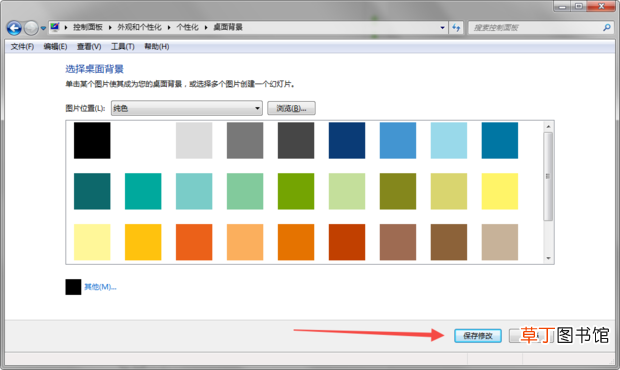Maximize the desktop background window
Image resolution: width=620 pixels, height=370 pixels.
tap(578, 6)
